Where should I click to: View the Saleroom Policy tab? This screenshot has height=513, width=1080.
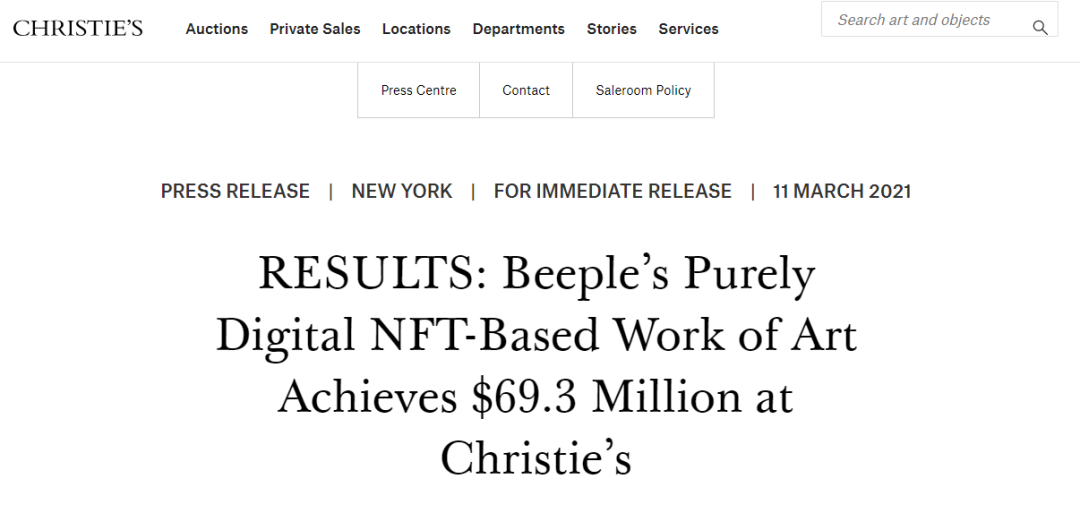coord(643,90)
